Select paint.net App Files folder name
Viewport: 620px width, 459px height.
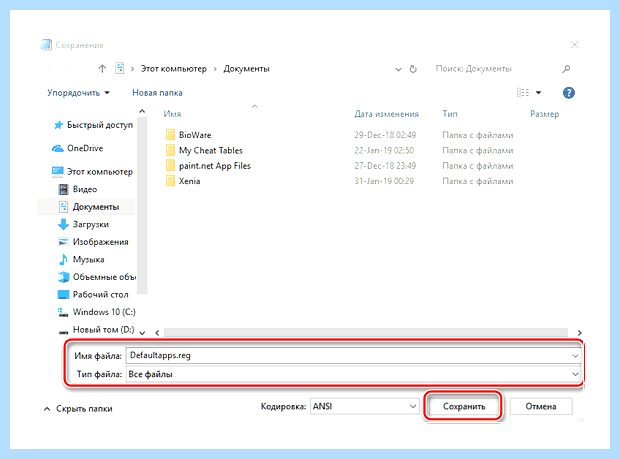(215, 166)
